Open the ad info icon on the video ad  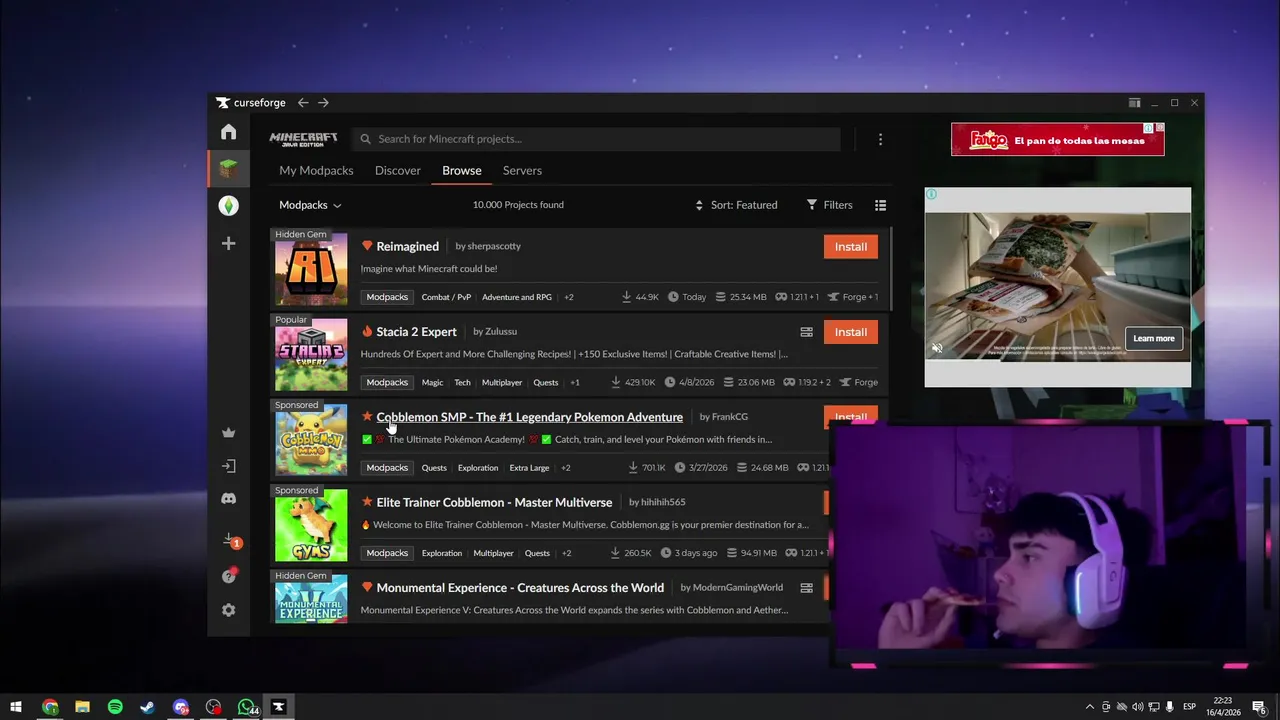tap(931, 194)
